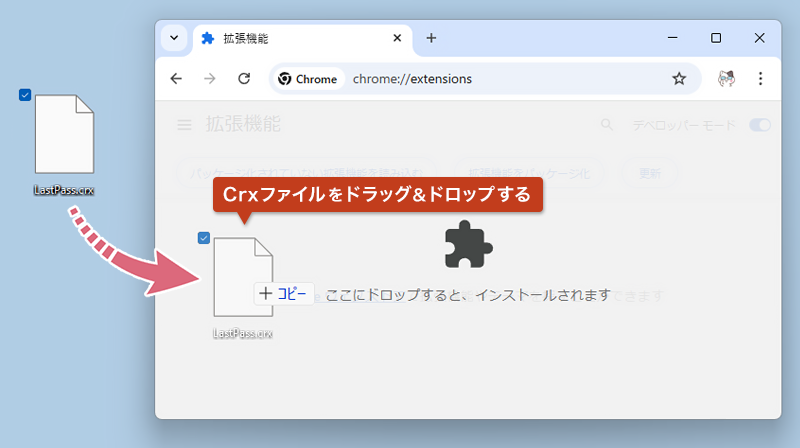Click パッケージ化されていない拡張機能を読み込む button

click(307, 173)
